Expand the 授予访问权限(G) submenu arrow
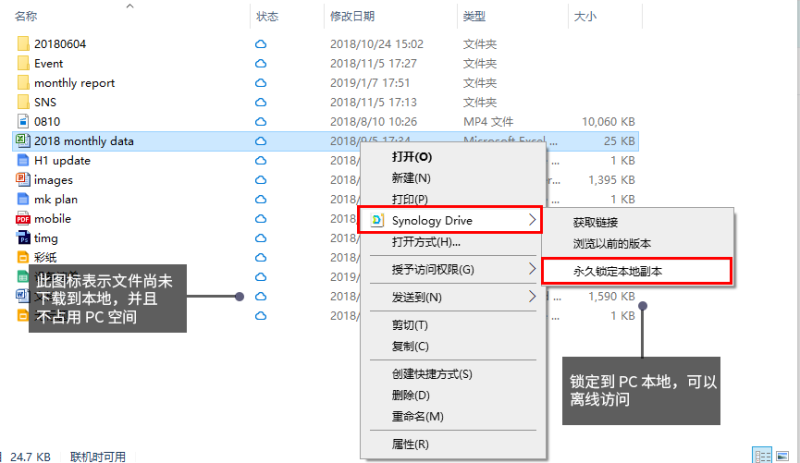 [532, 269]
